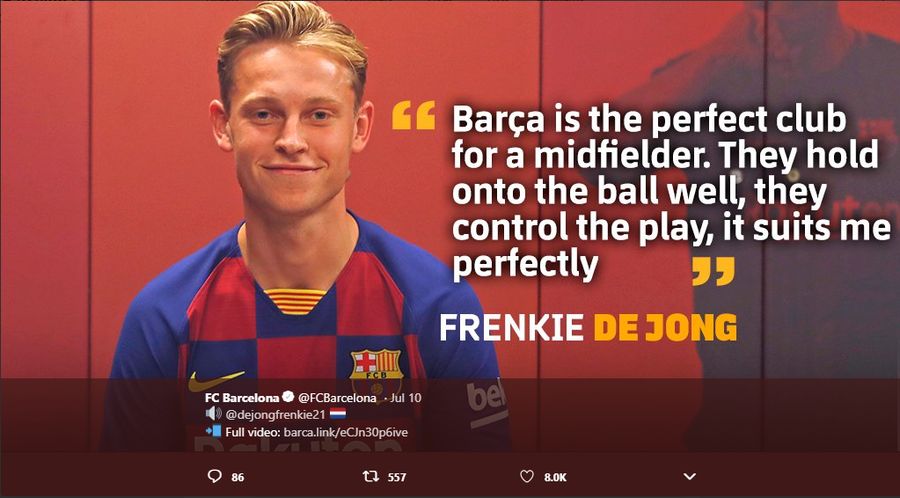
Task: Click the blue arrow emoji before Full video
Action: click(x=212, y=431)
